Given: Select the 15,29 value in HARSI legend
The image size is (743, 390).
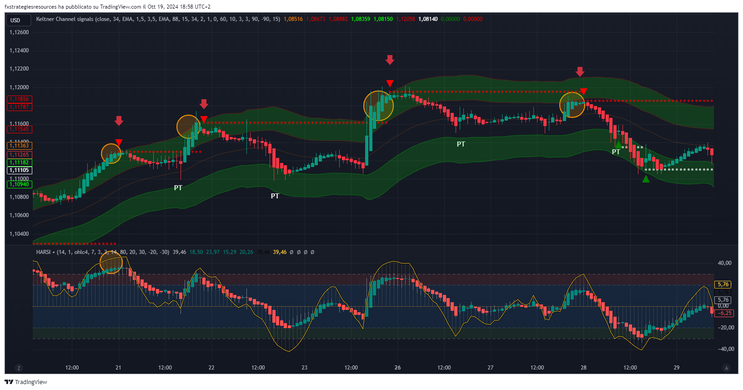Looking at the screenshot, I should [229, 252].
